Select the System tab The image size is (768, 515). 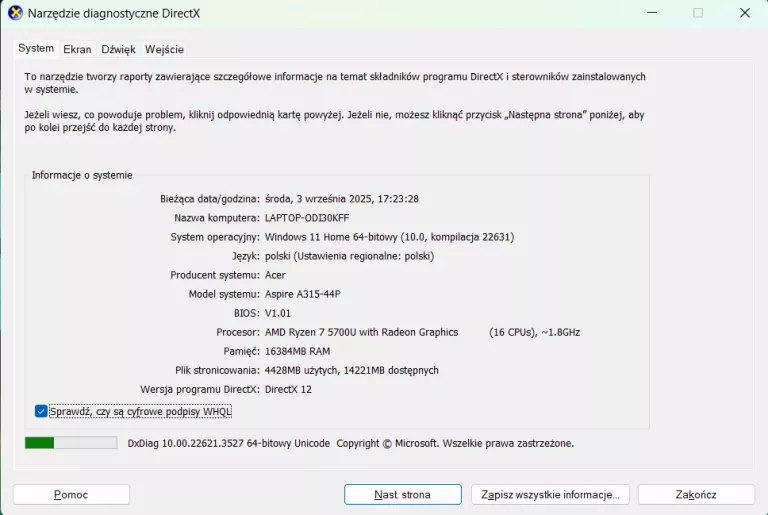click(36, 48)
